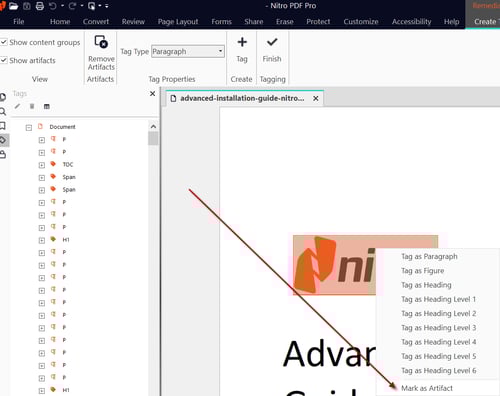Select the Create Tags ribbon tab
The width and height of the screenshot is (500, 396).
(486, 22)
